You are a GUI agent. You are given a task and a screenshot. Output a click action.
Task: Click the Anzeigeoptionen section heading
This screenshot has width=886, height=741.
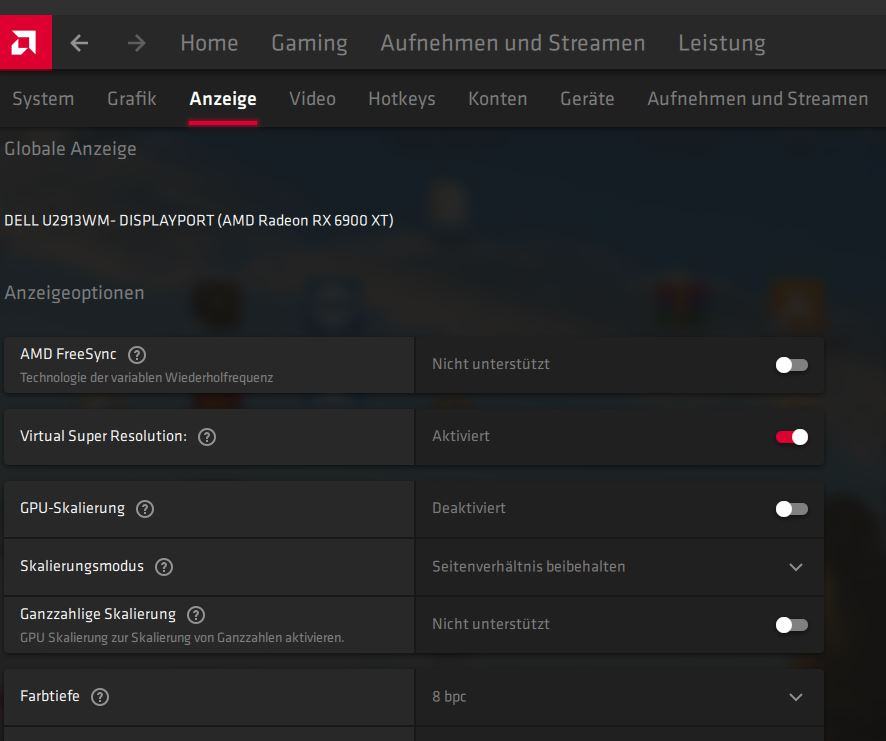(75, 293)
